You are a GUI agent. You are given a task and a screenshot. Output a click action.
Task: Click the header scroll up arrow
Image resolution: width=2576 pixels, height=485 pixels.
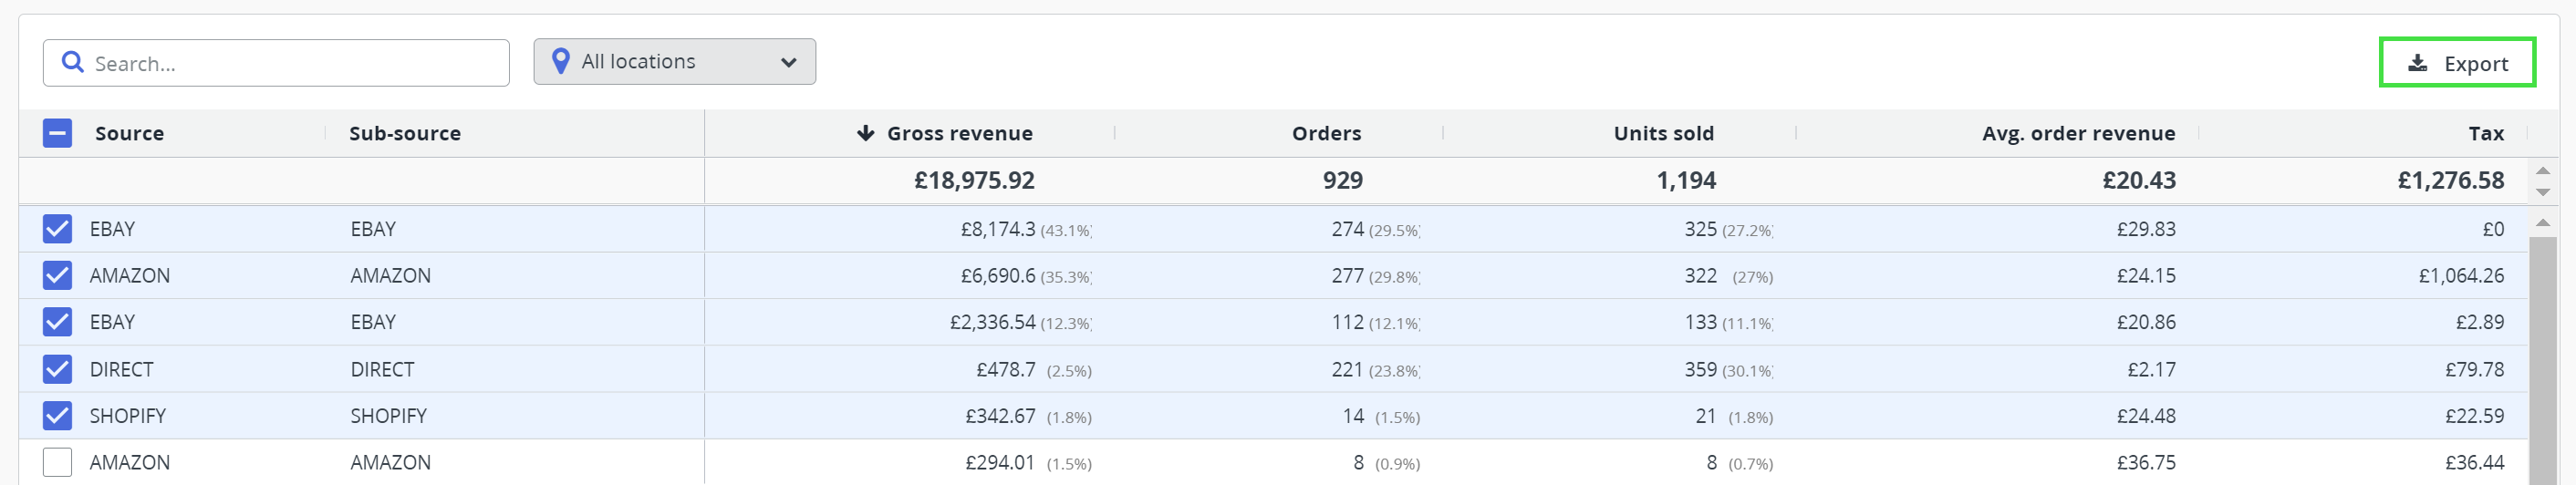tap(2542, 171)
